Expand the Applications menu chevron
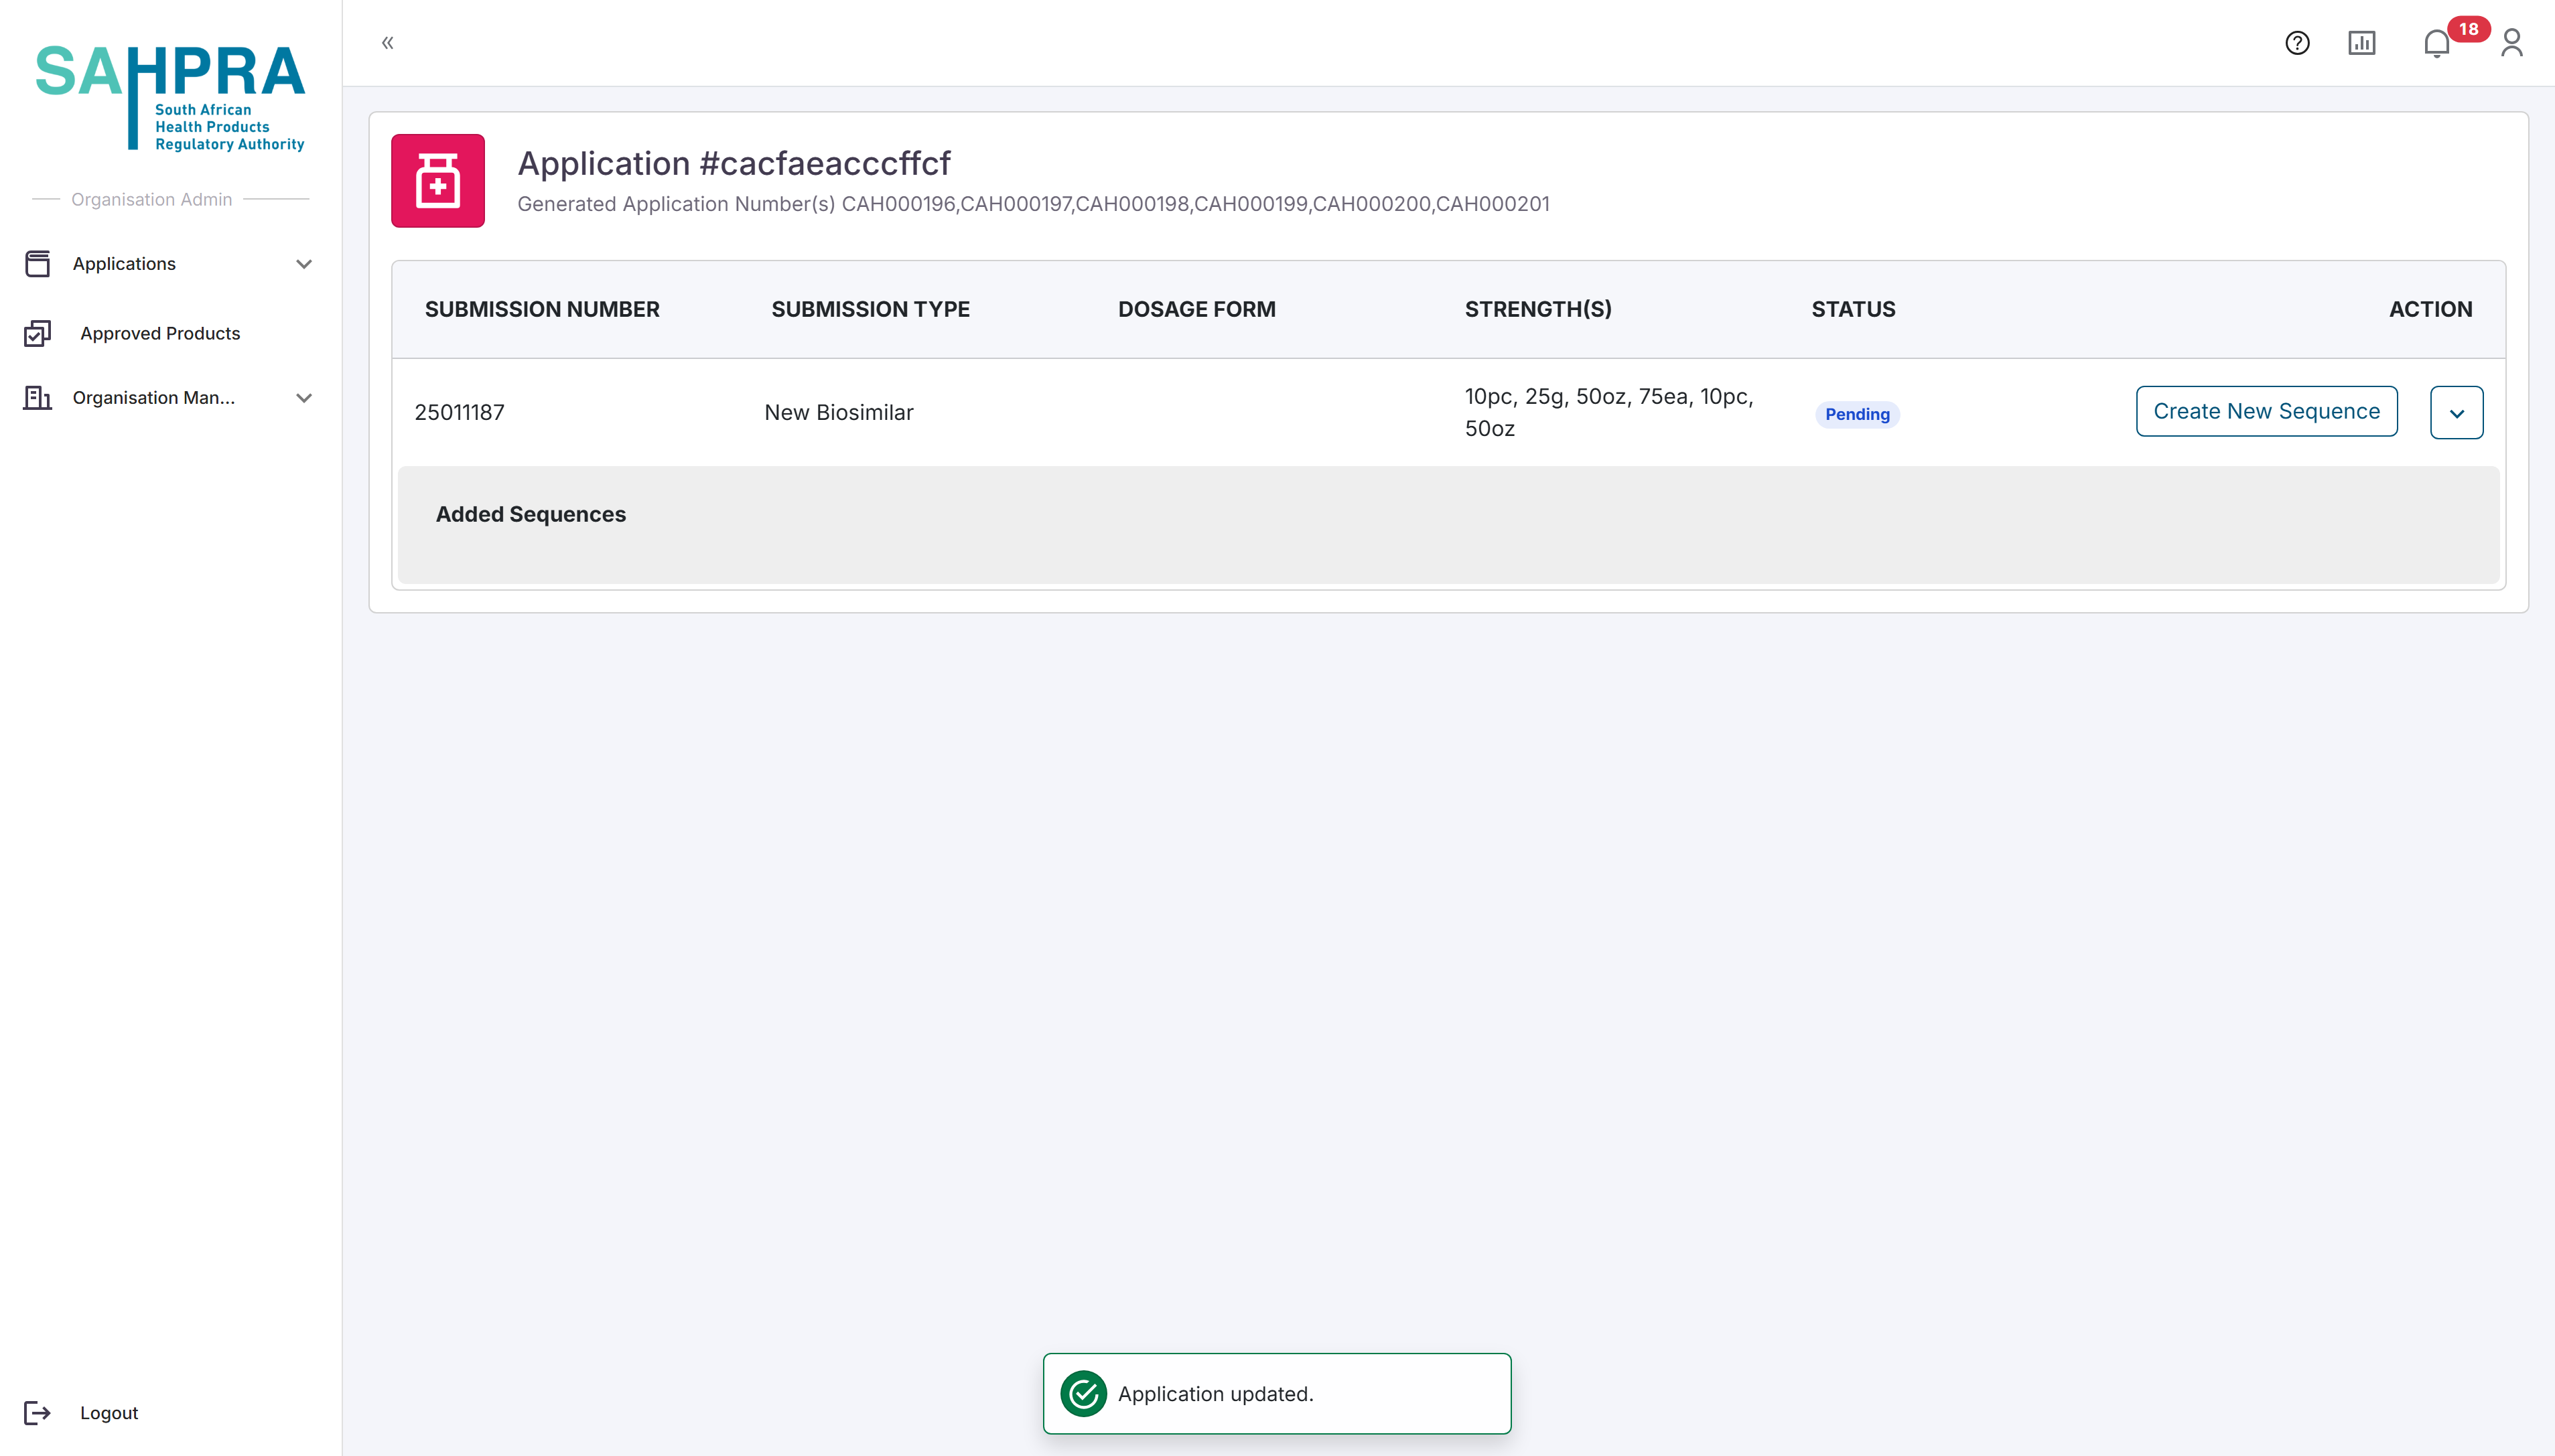The height and width of the screenshot is (1456, 2555). 304,264
